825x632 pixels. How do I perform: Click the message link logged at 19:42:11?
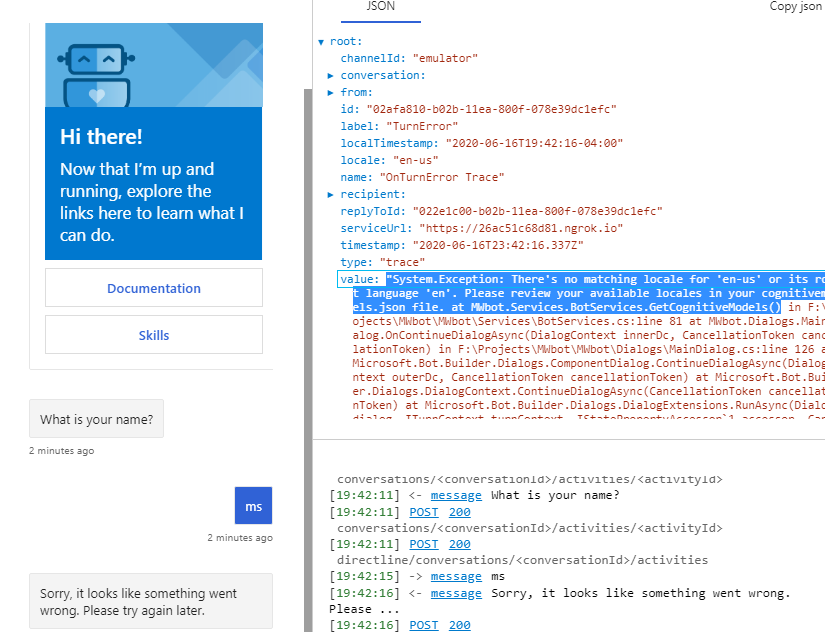[456, 495]
